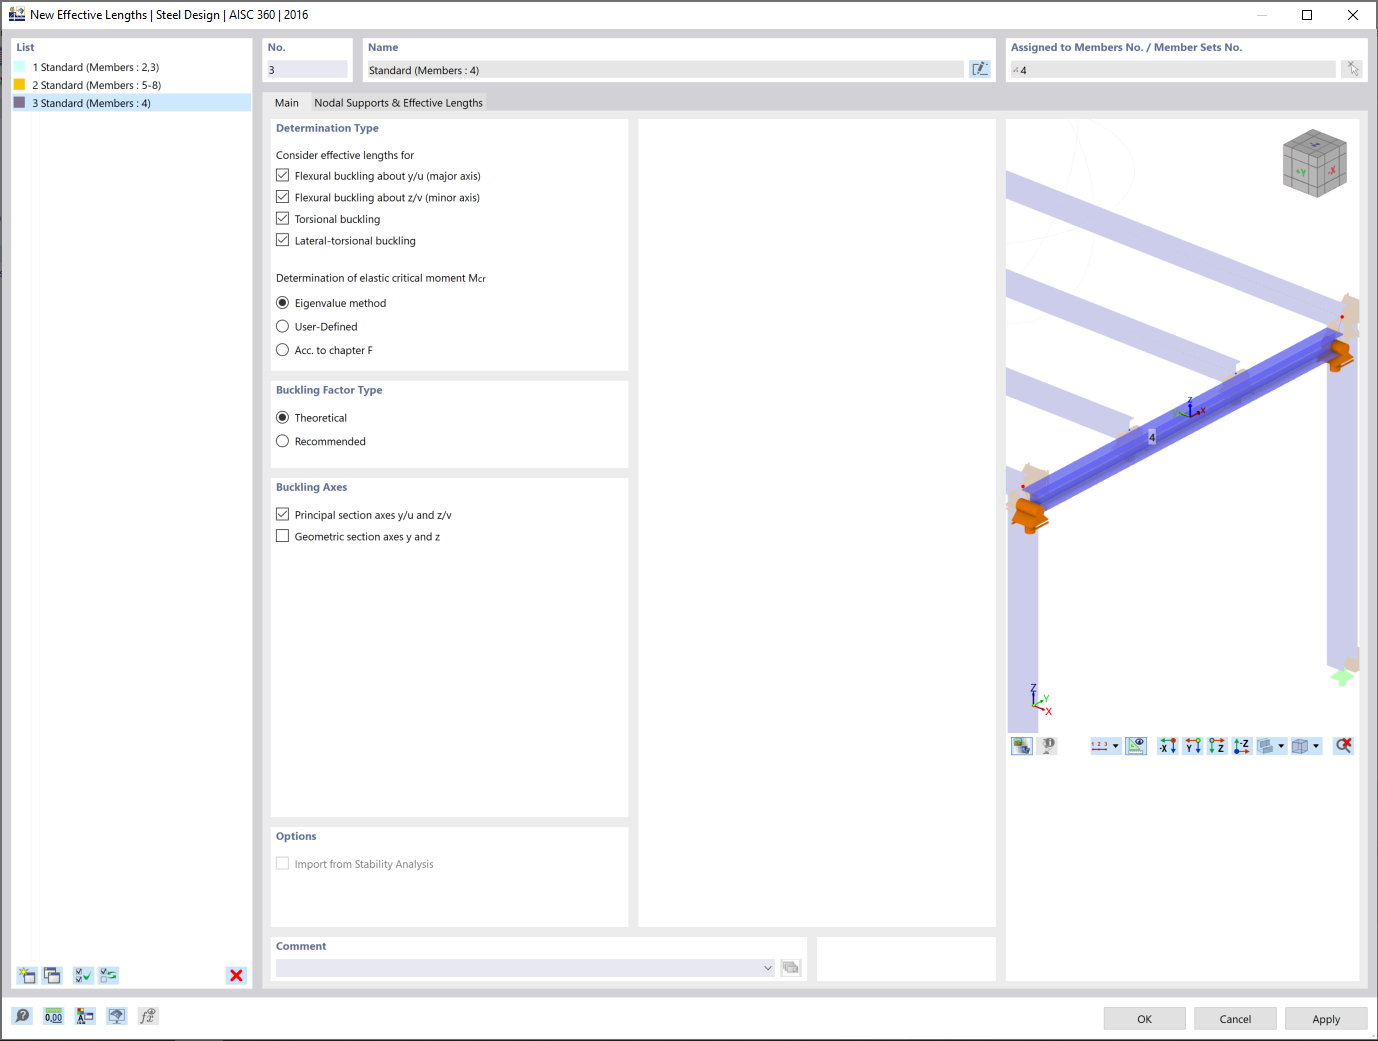Create a new effective lengths entry

pyautogui.click(x=25, y=975)
